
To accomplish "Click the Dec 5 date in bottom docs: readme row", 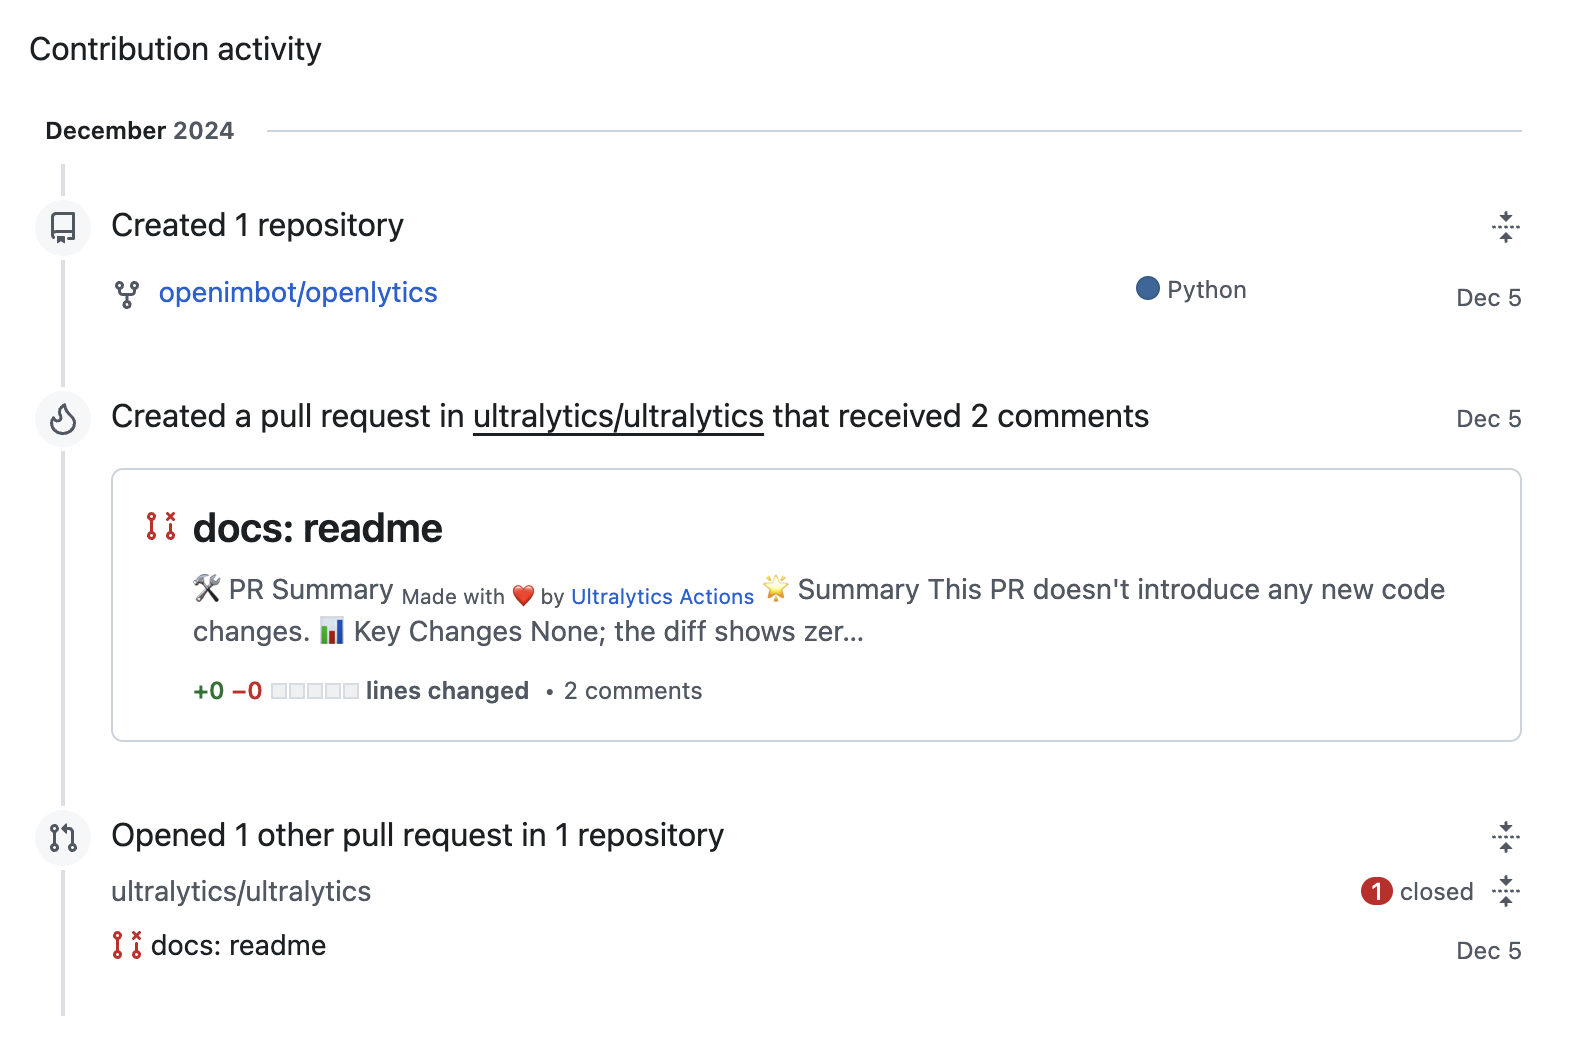I will (x=1488, y=951).
